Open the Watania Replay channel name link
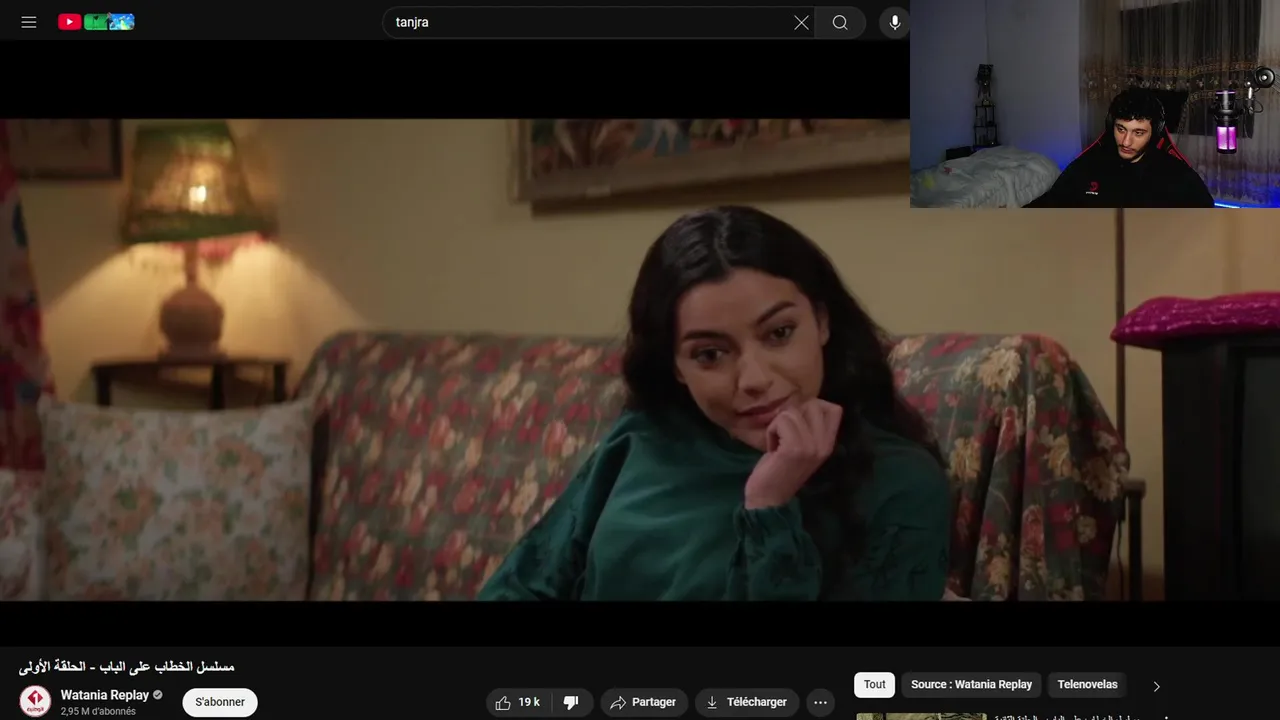1280x720 pixels. (104, 695)
